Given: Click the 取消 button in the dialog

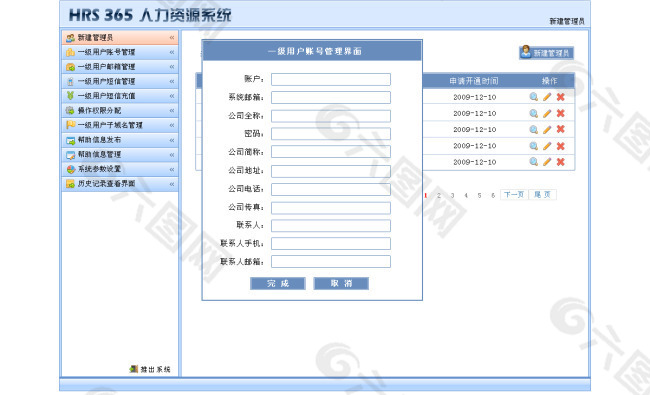Looking at the screenshot, I should click(341, 284).
